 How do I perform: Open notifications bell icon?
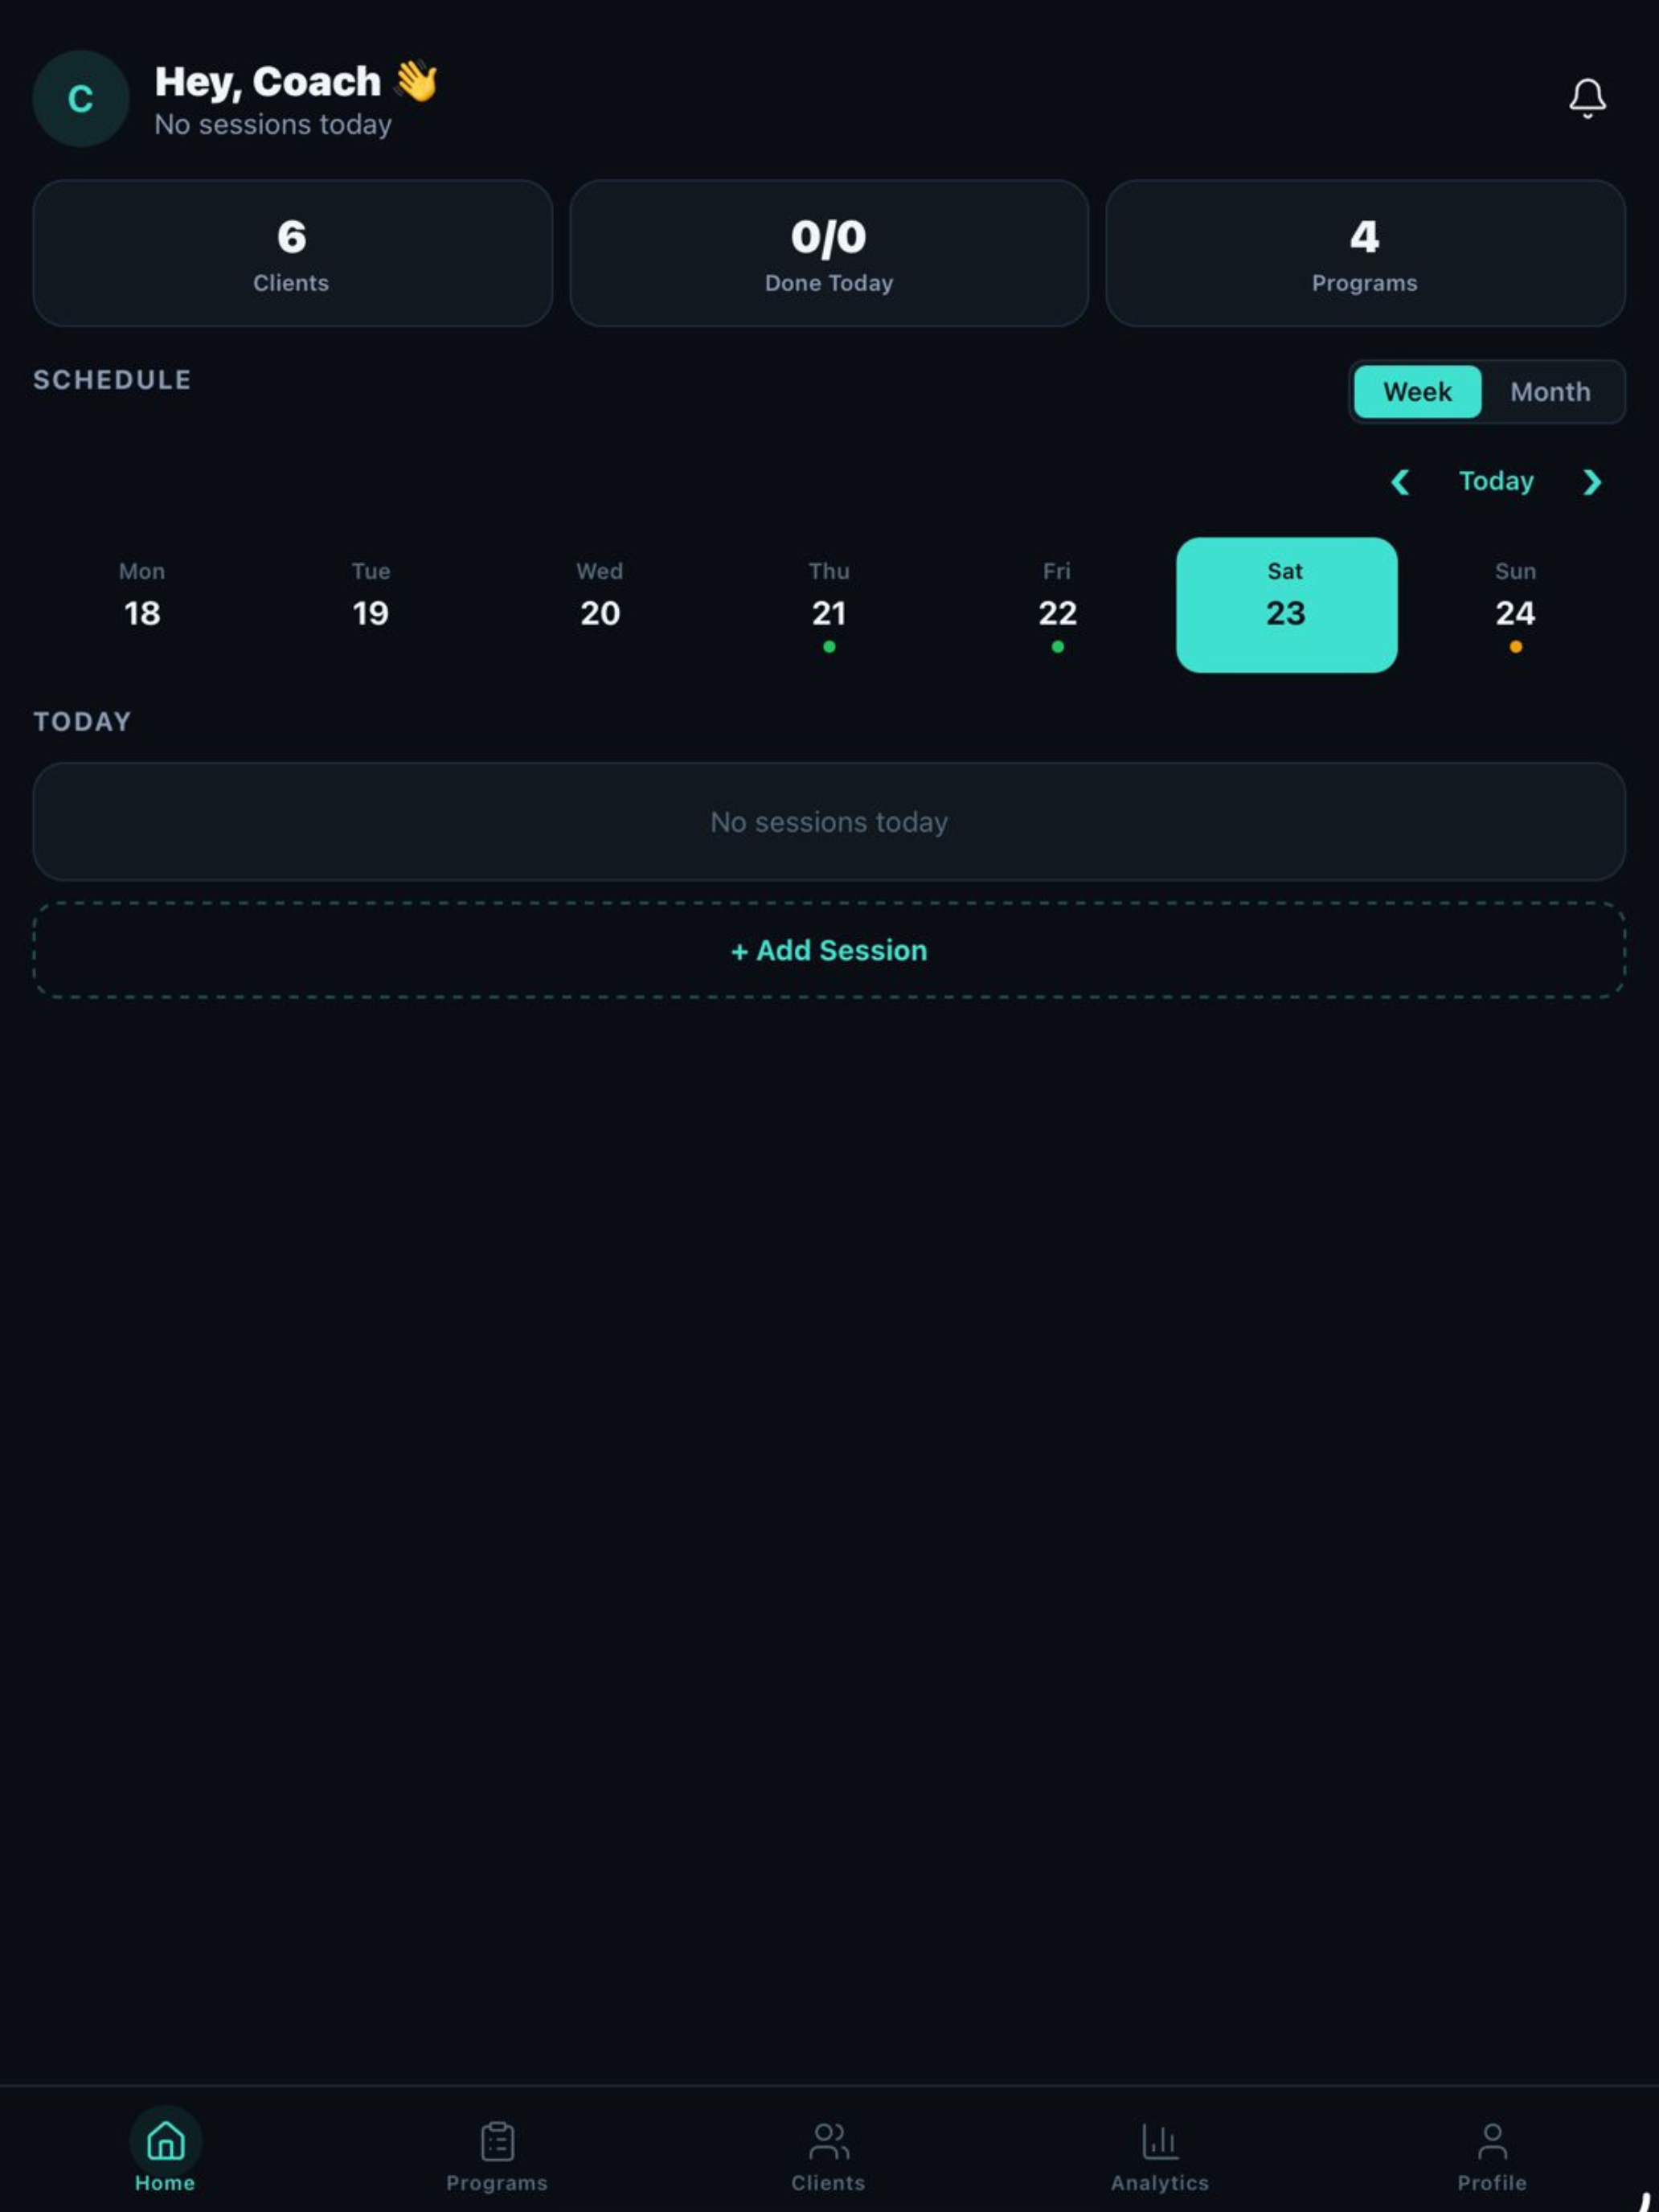pyautogui.click(x=1587, y=98)
